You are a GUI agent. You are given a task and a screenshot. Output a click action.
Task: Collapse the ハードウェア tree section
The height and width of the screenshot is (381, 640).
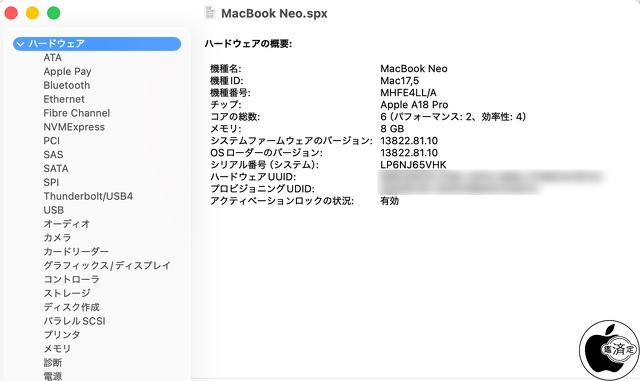(20, 44)
